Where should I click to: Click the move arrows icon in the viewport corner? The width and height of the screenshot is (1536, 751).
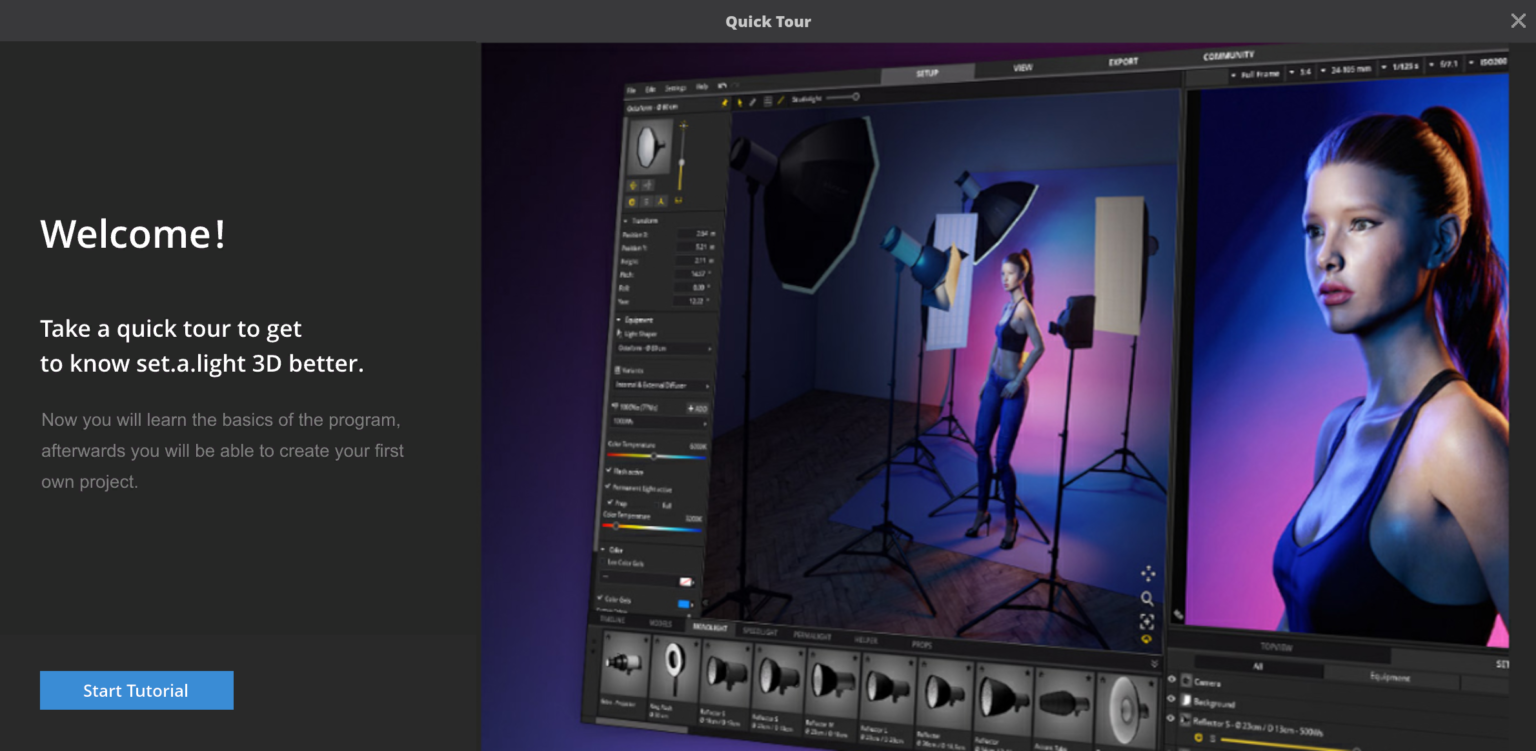click(1148, 573)
